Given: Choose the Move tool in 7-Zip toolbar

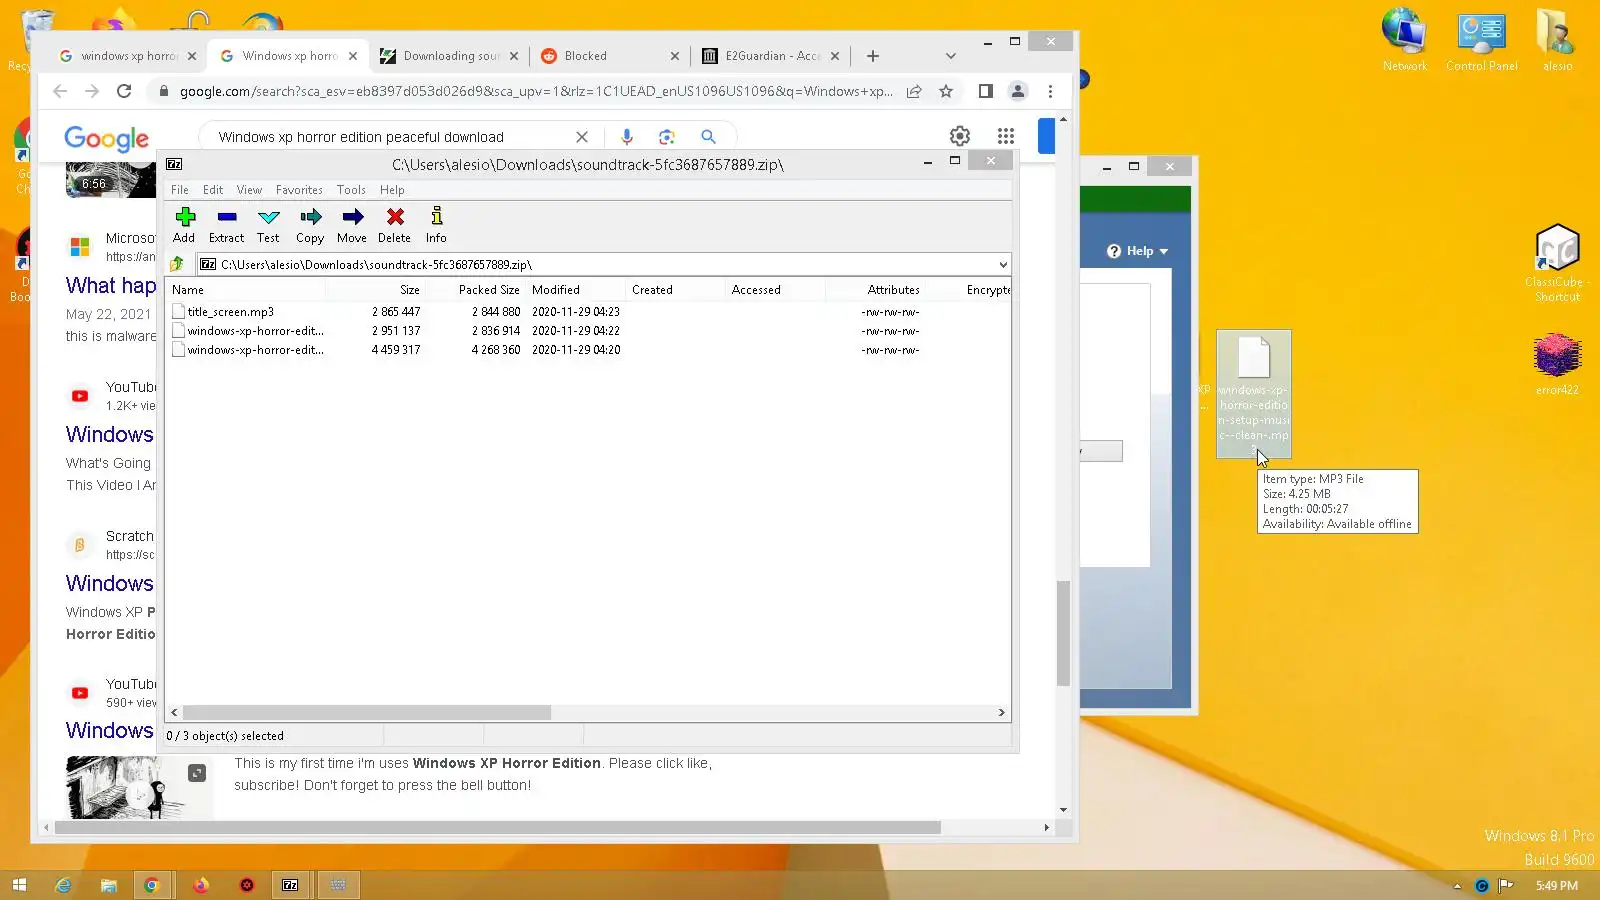Looking at the screenshot, I should 352,225.
